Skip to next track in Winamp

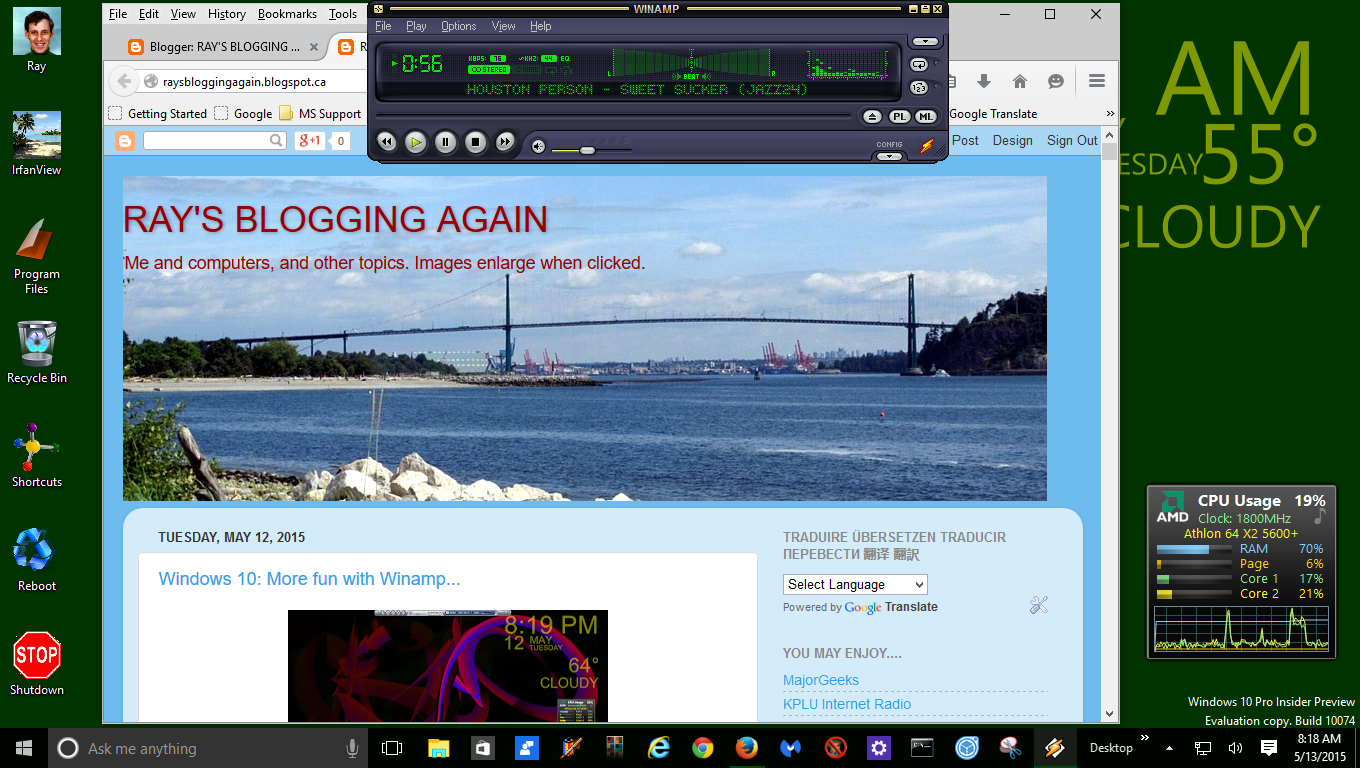(x=506, y=142)
